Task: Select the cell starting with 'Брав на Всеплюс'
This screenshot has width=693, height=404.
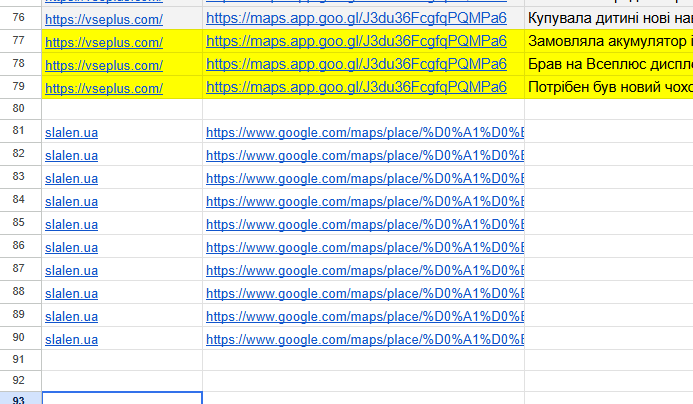Action: pyautogui.click(x=609, y=65)
